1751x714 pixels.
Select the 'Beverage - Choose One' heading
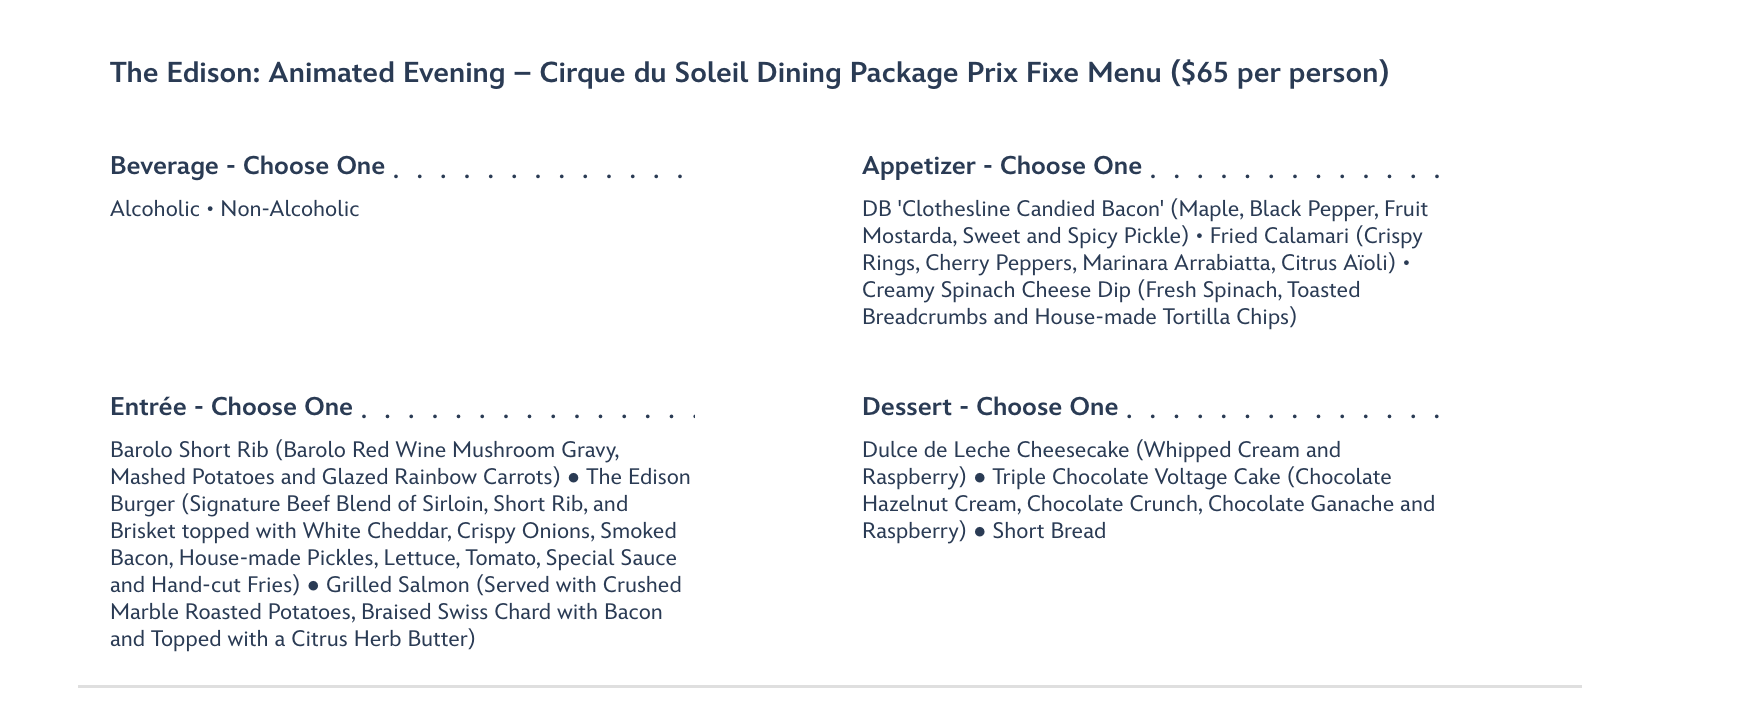tap(247, 166)
